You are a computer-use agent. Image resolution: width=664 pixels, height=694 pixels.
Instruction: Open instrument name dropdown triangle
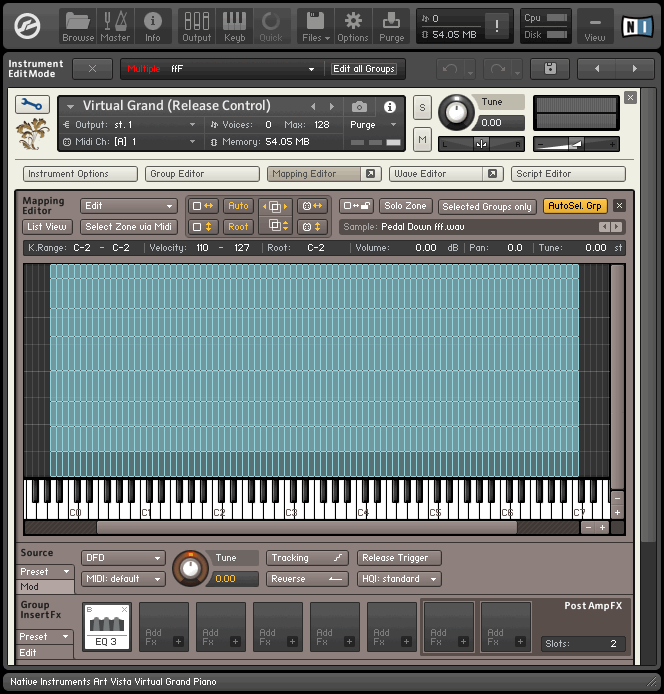click(x=70, y=107)
